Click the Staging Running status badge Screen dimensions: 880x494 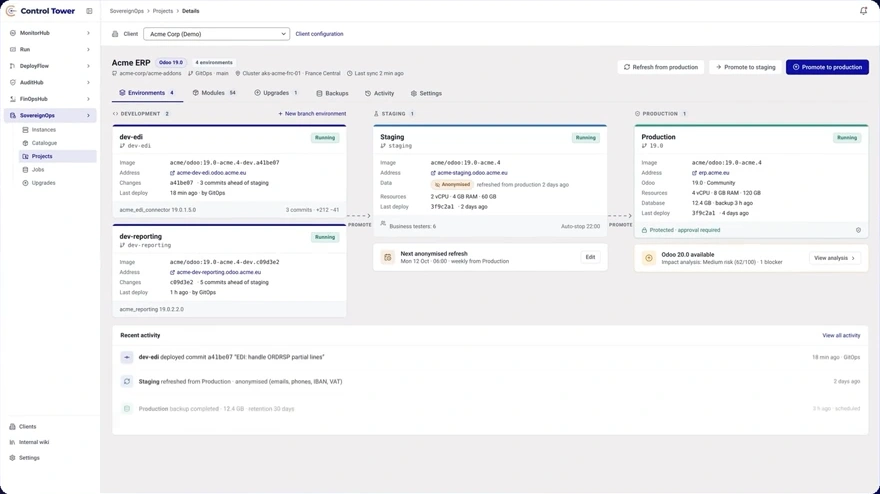click(585, 138)
